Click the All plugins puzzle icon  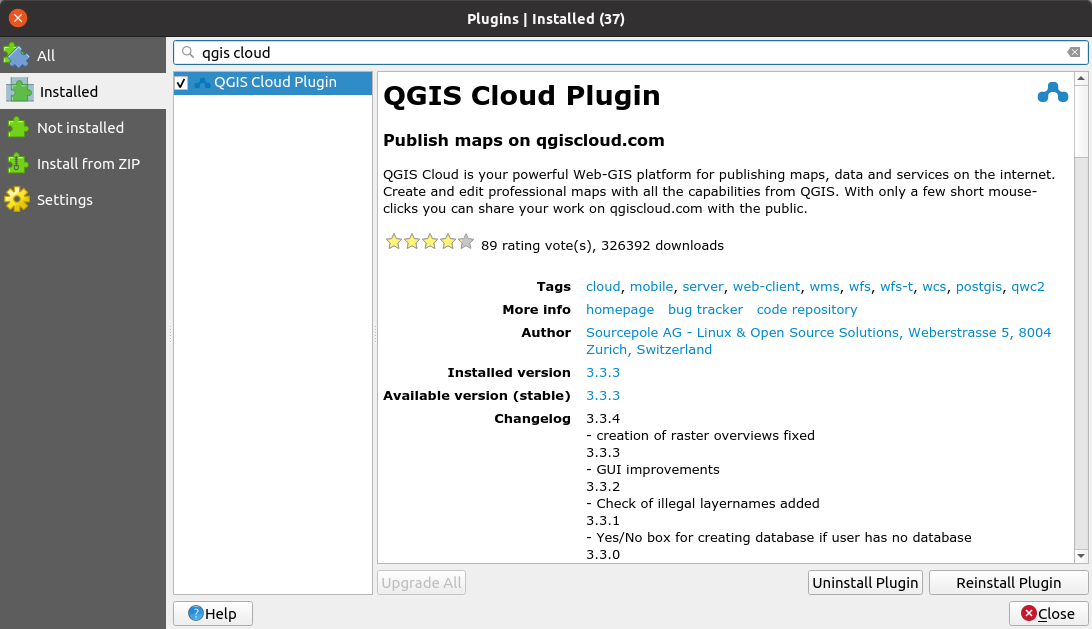click(17, 55)
